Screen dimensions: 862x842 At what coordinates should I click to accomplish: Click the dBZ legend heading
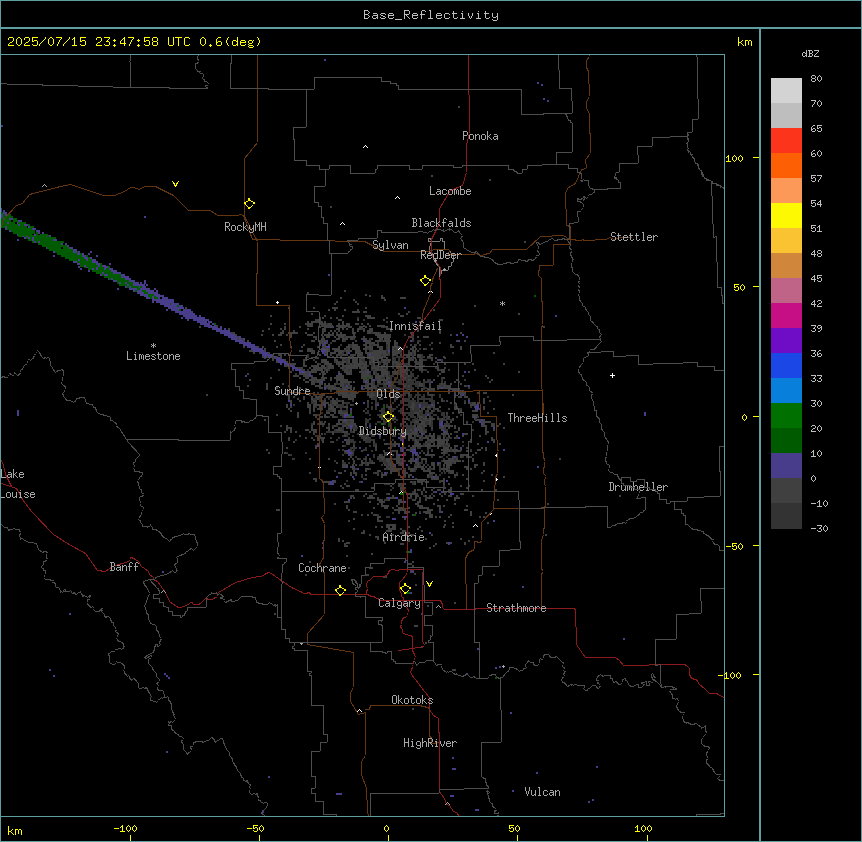tap(810, 53)
